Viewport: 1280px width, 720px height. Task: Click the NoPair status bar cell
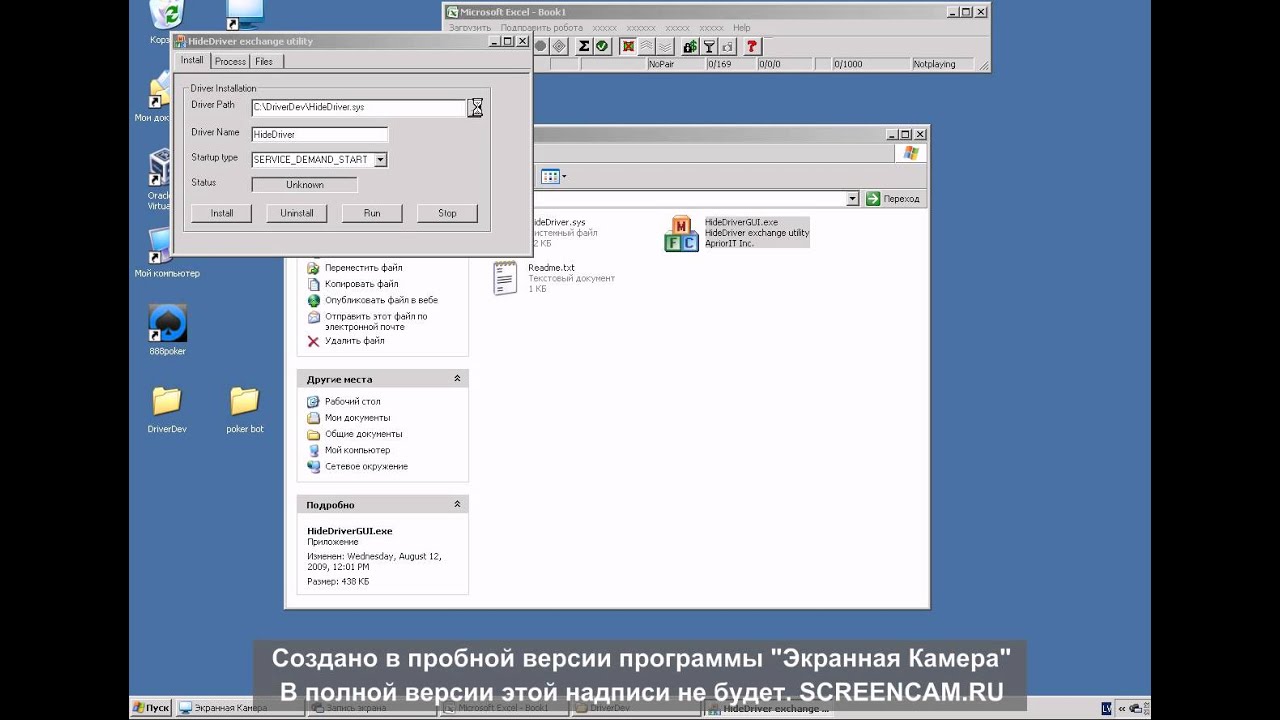[674, 64]
